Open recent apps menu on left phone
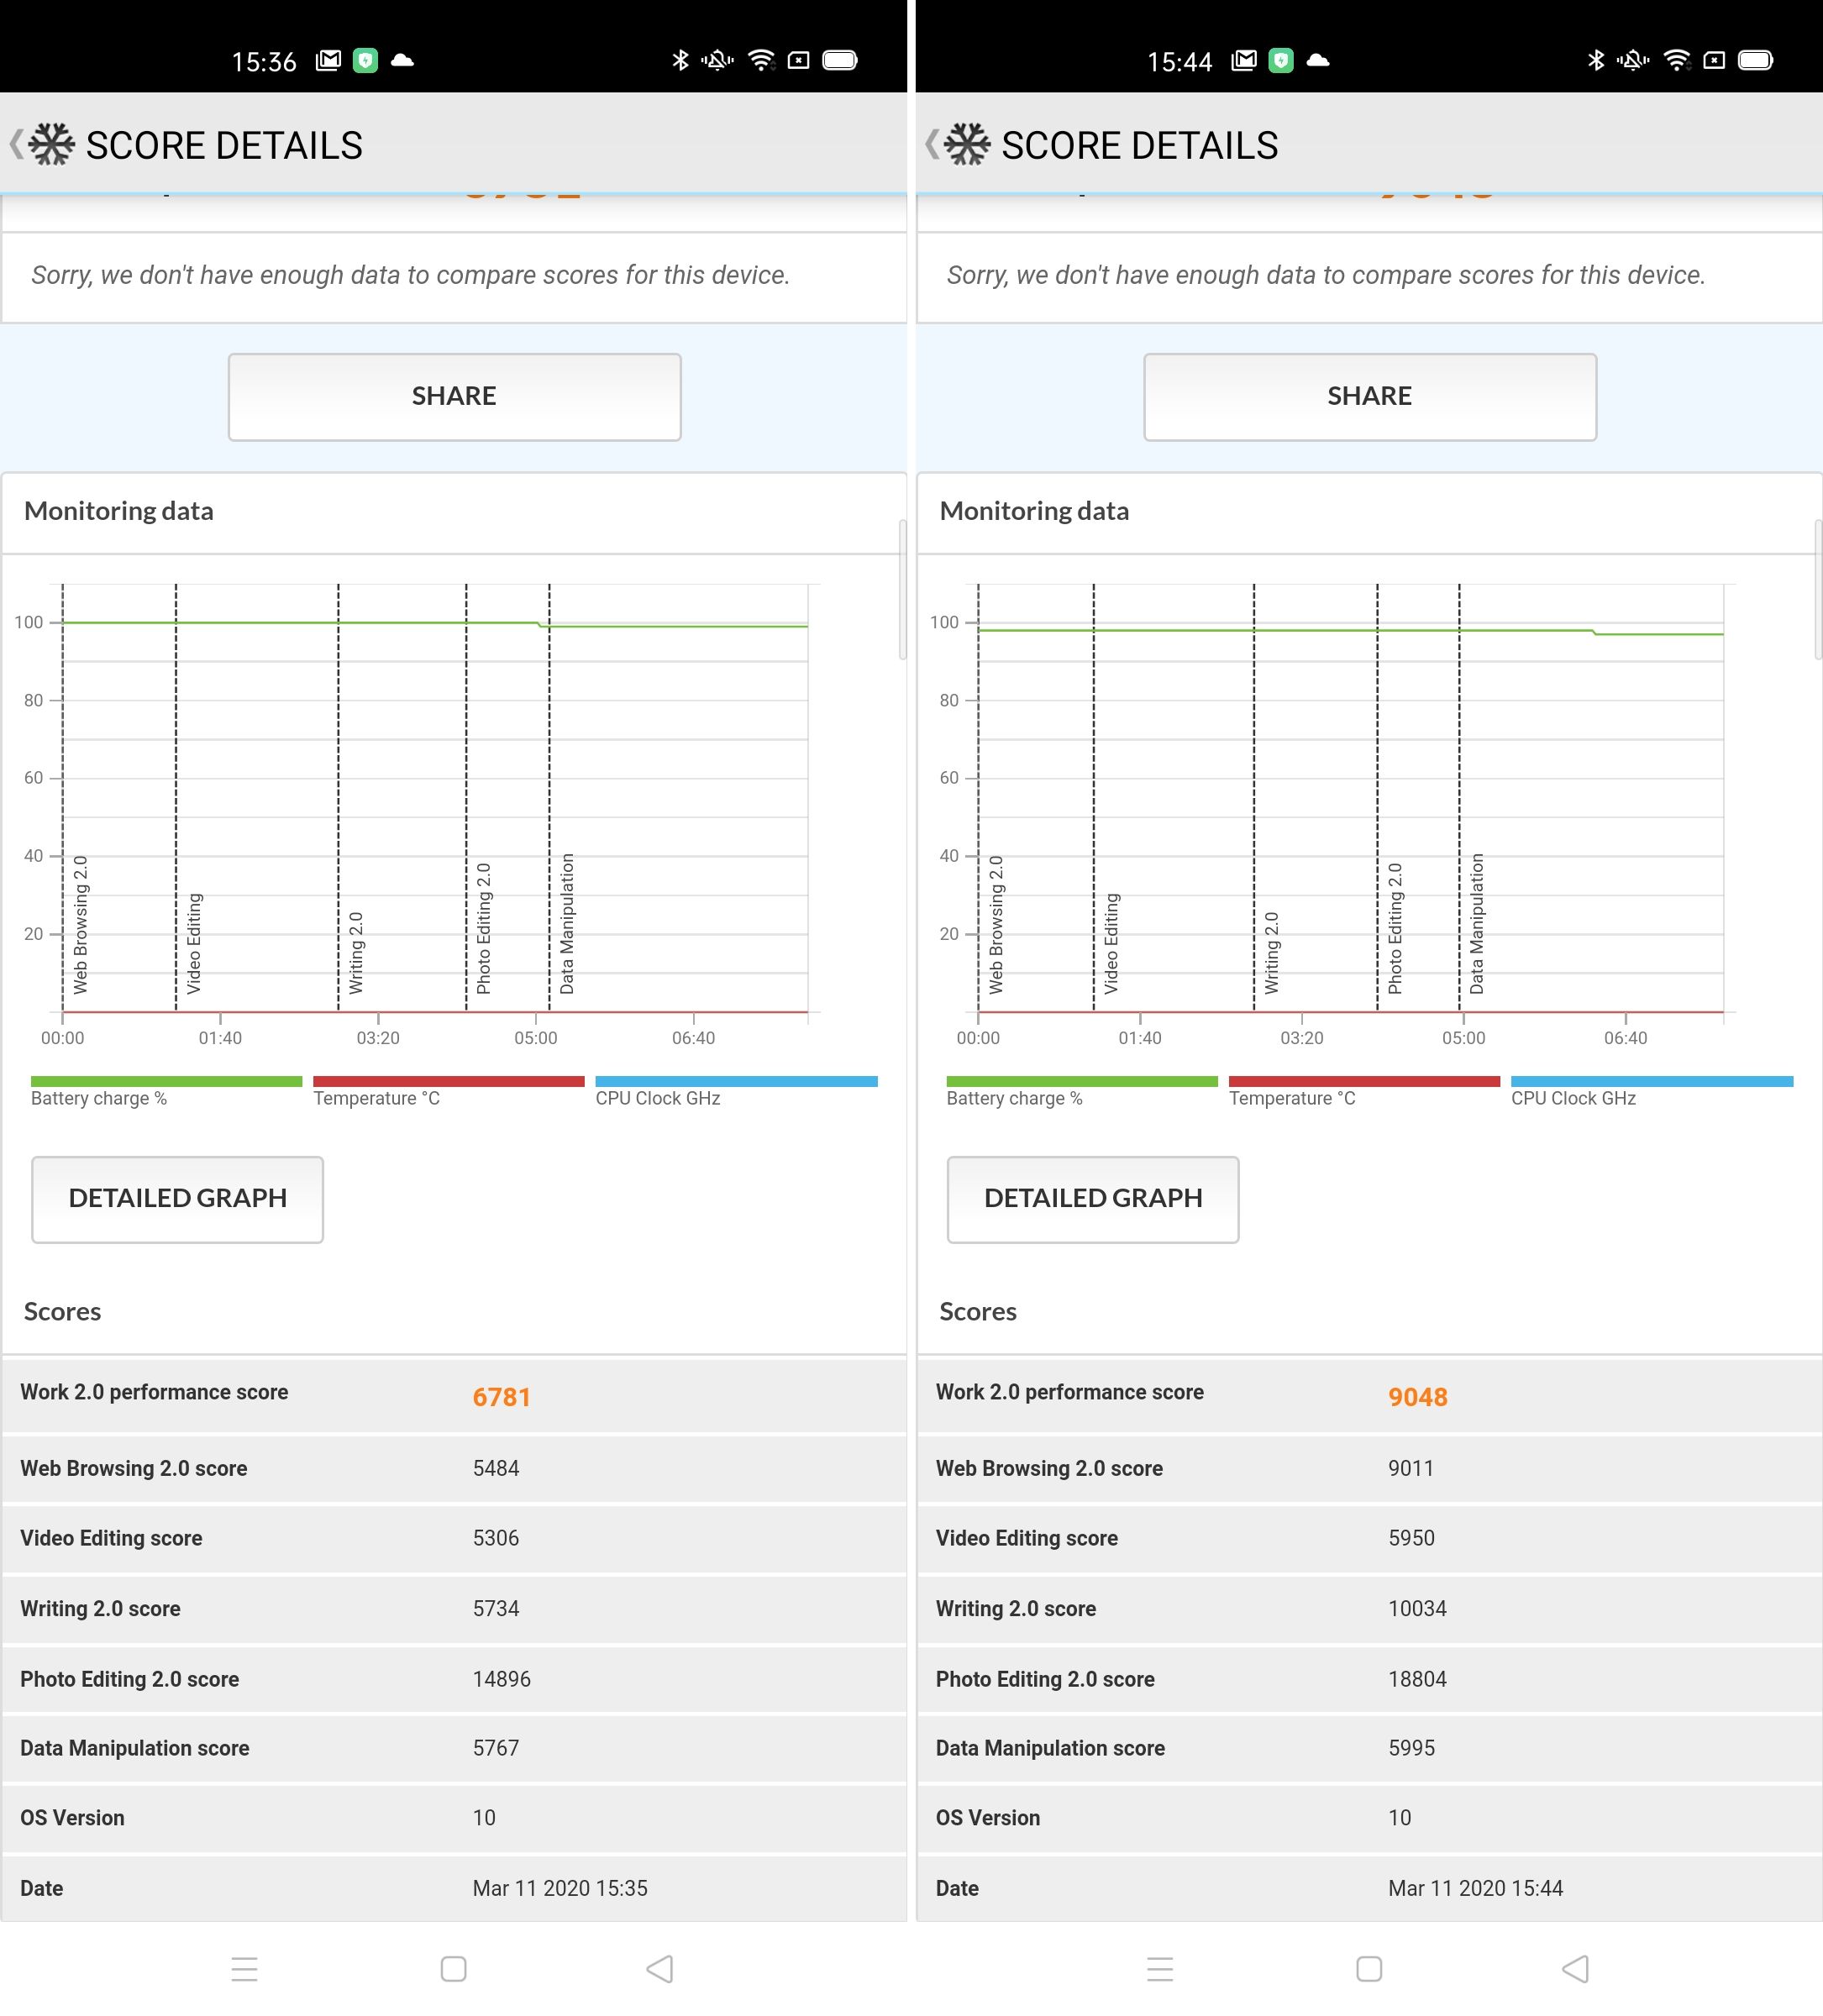This screenshot has width=1823, height=2016. tap(244, 1969)
